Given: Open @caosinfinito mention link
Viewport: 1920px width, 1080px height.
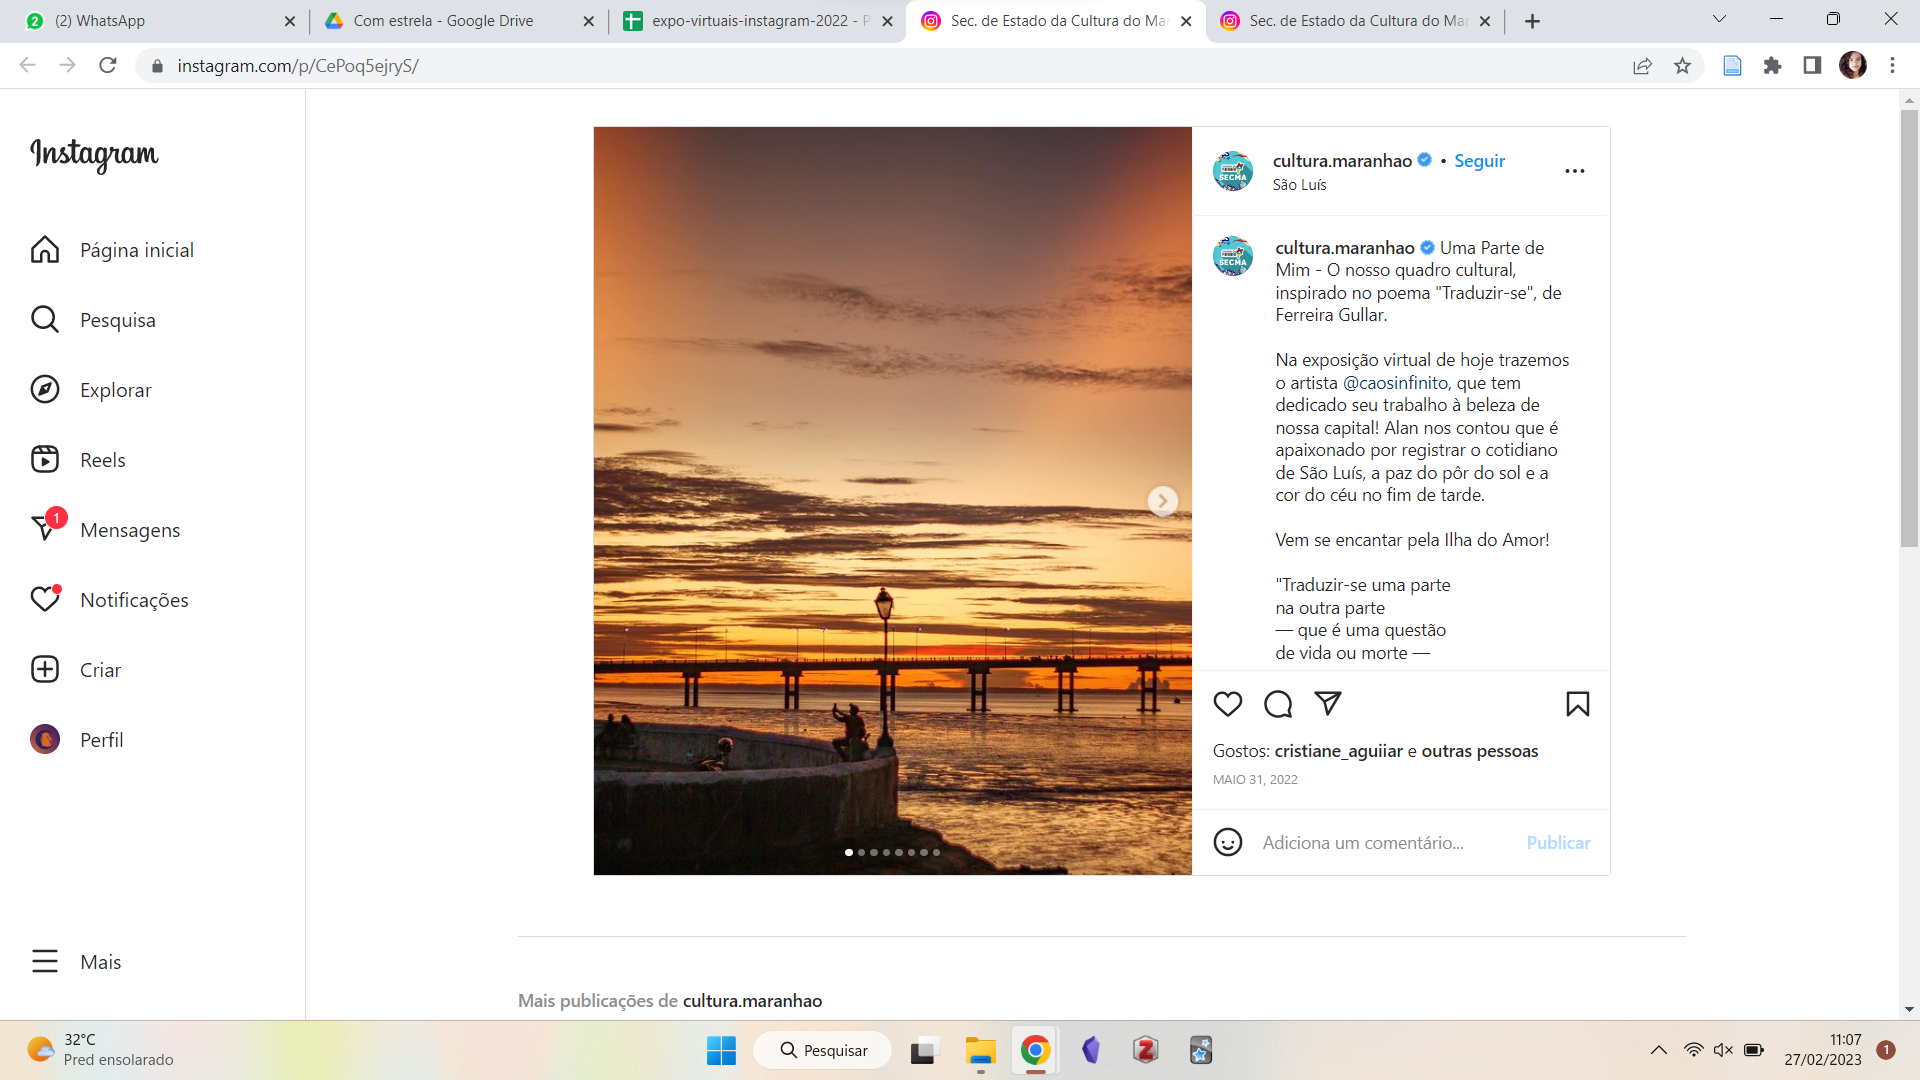Looking at the screenshot, I should point(1396,383).
